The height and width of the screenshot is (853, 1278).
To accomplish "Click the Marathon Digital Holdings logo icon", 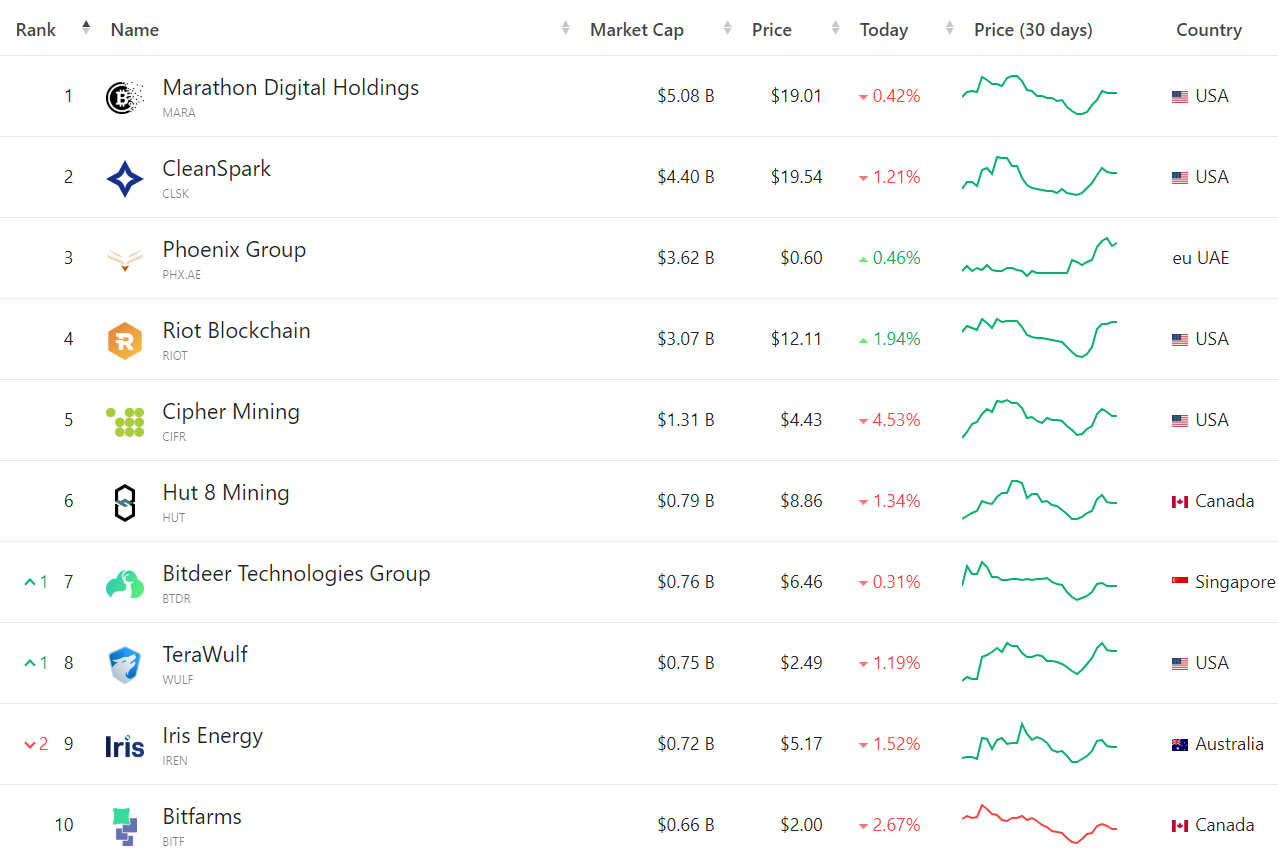I will [x=125, y=98].
